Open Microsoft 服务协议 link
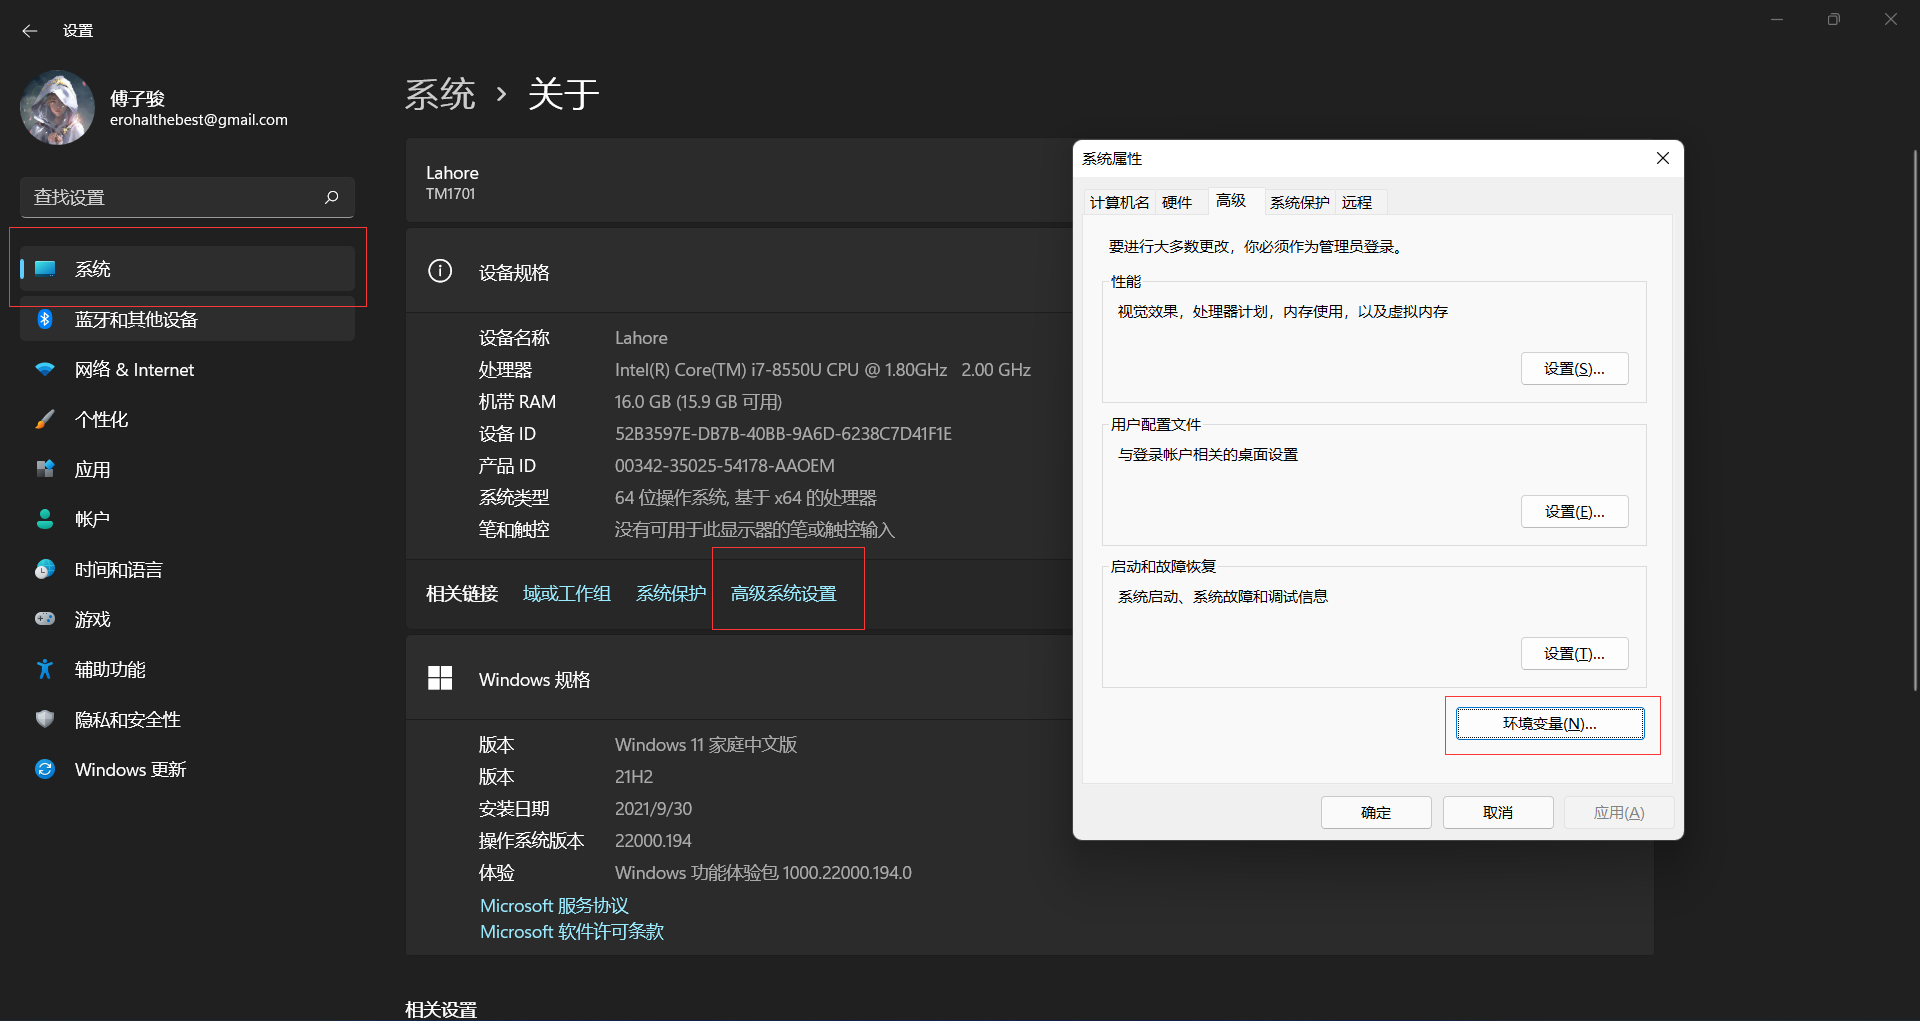The width and height of the screenshot is (1920, 1021). (x=554, y=905)
